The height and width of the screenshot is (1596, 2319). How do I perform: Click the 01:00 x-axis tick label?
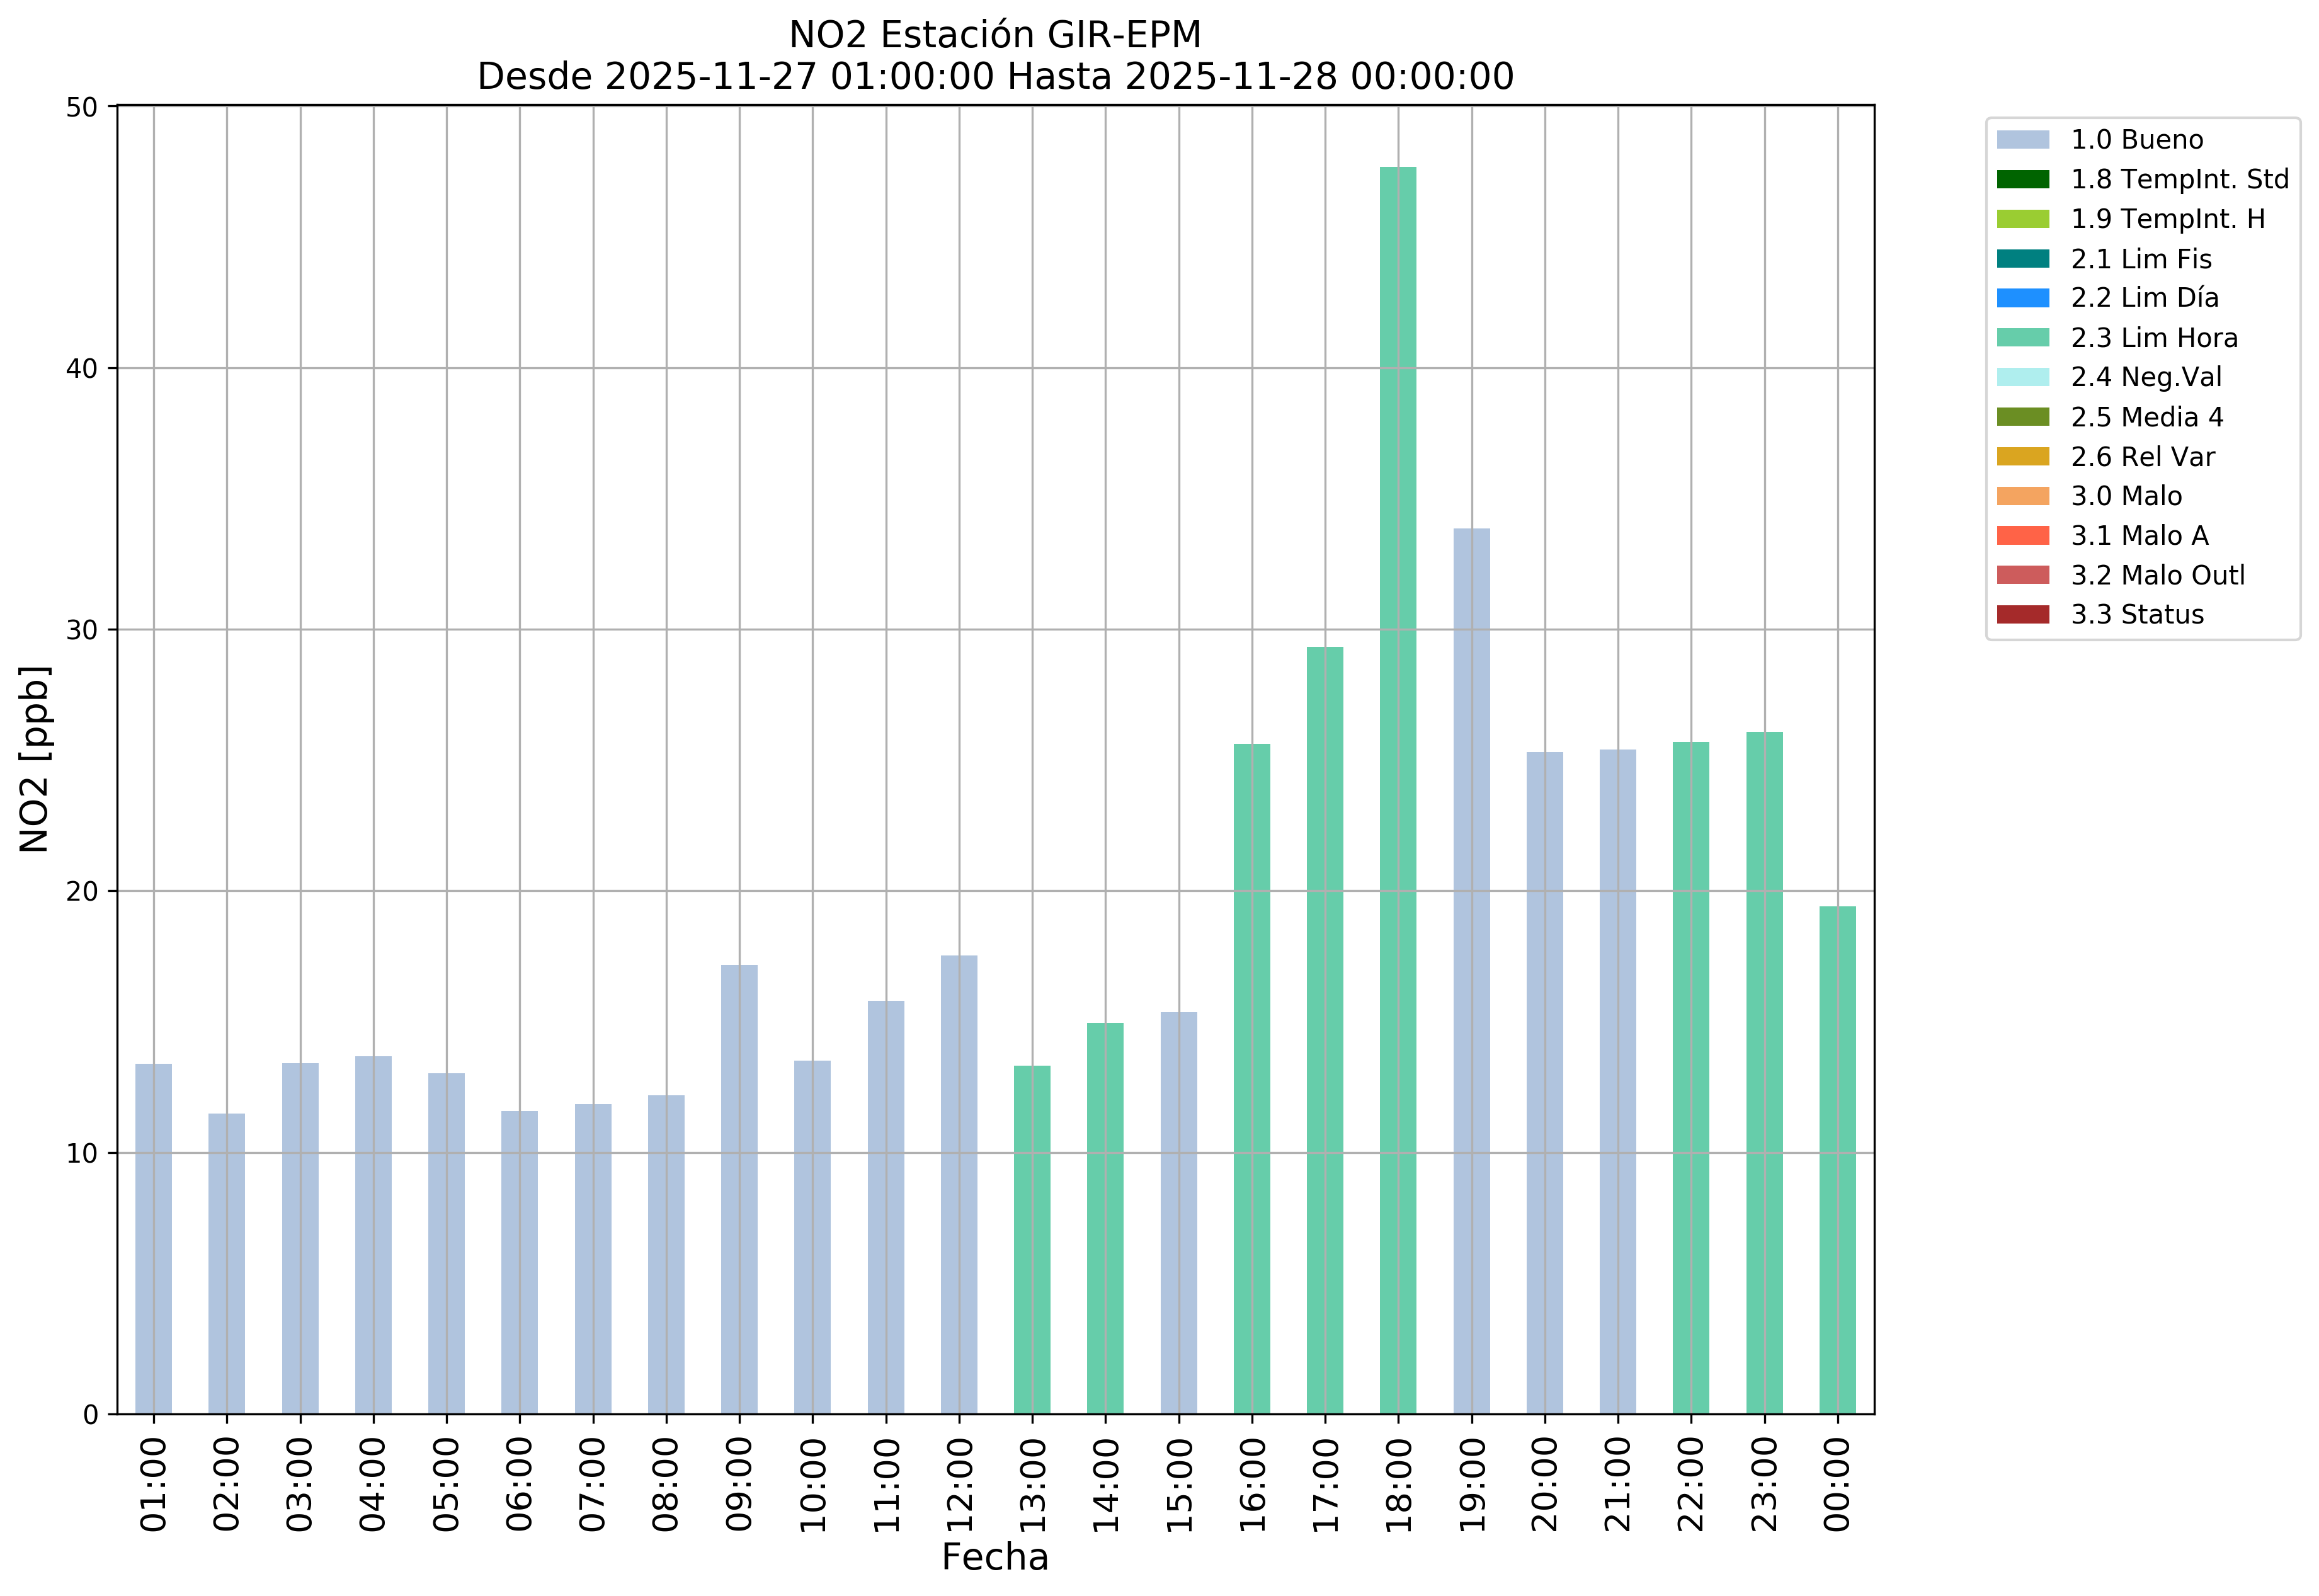point(153,1485)
